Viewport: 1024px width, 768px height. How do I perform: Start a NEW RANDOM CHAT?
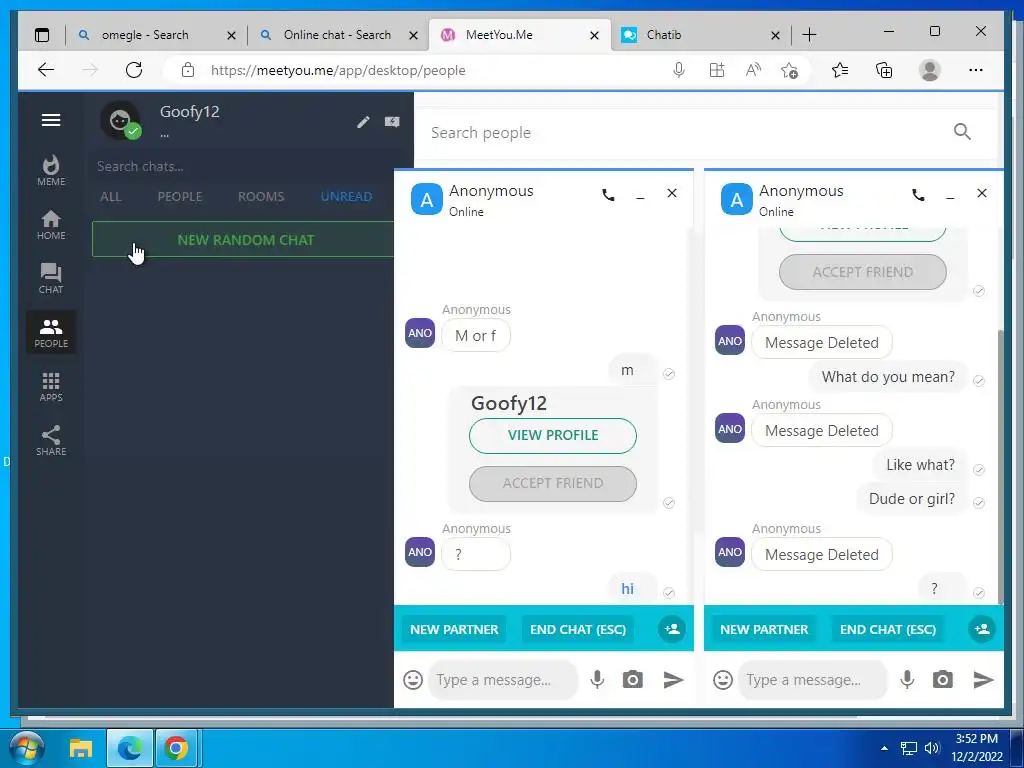click(x=243, y=240)
